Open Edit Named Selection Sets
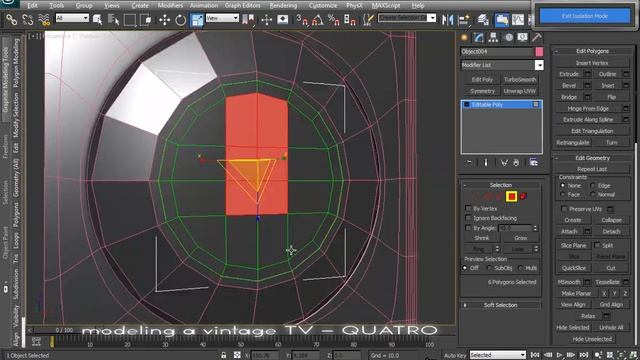The width and height of the screenshot is (640, 360). coord(368,19)
